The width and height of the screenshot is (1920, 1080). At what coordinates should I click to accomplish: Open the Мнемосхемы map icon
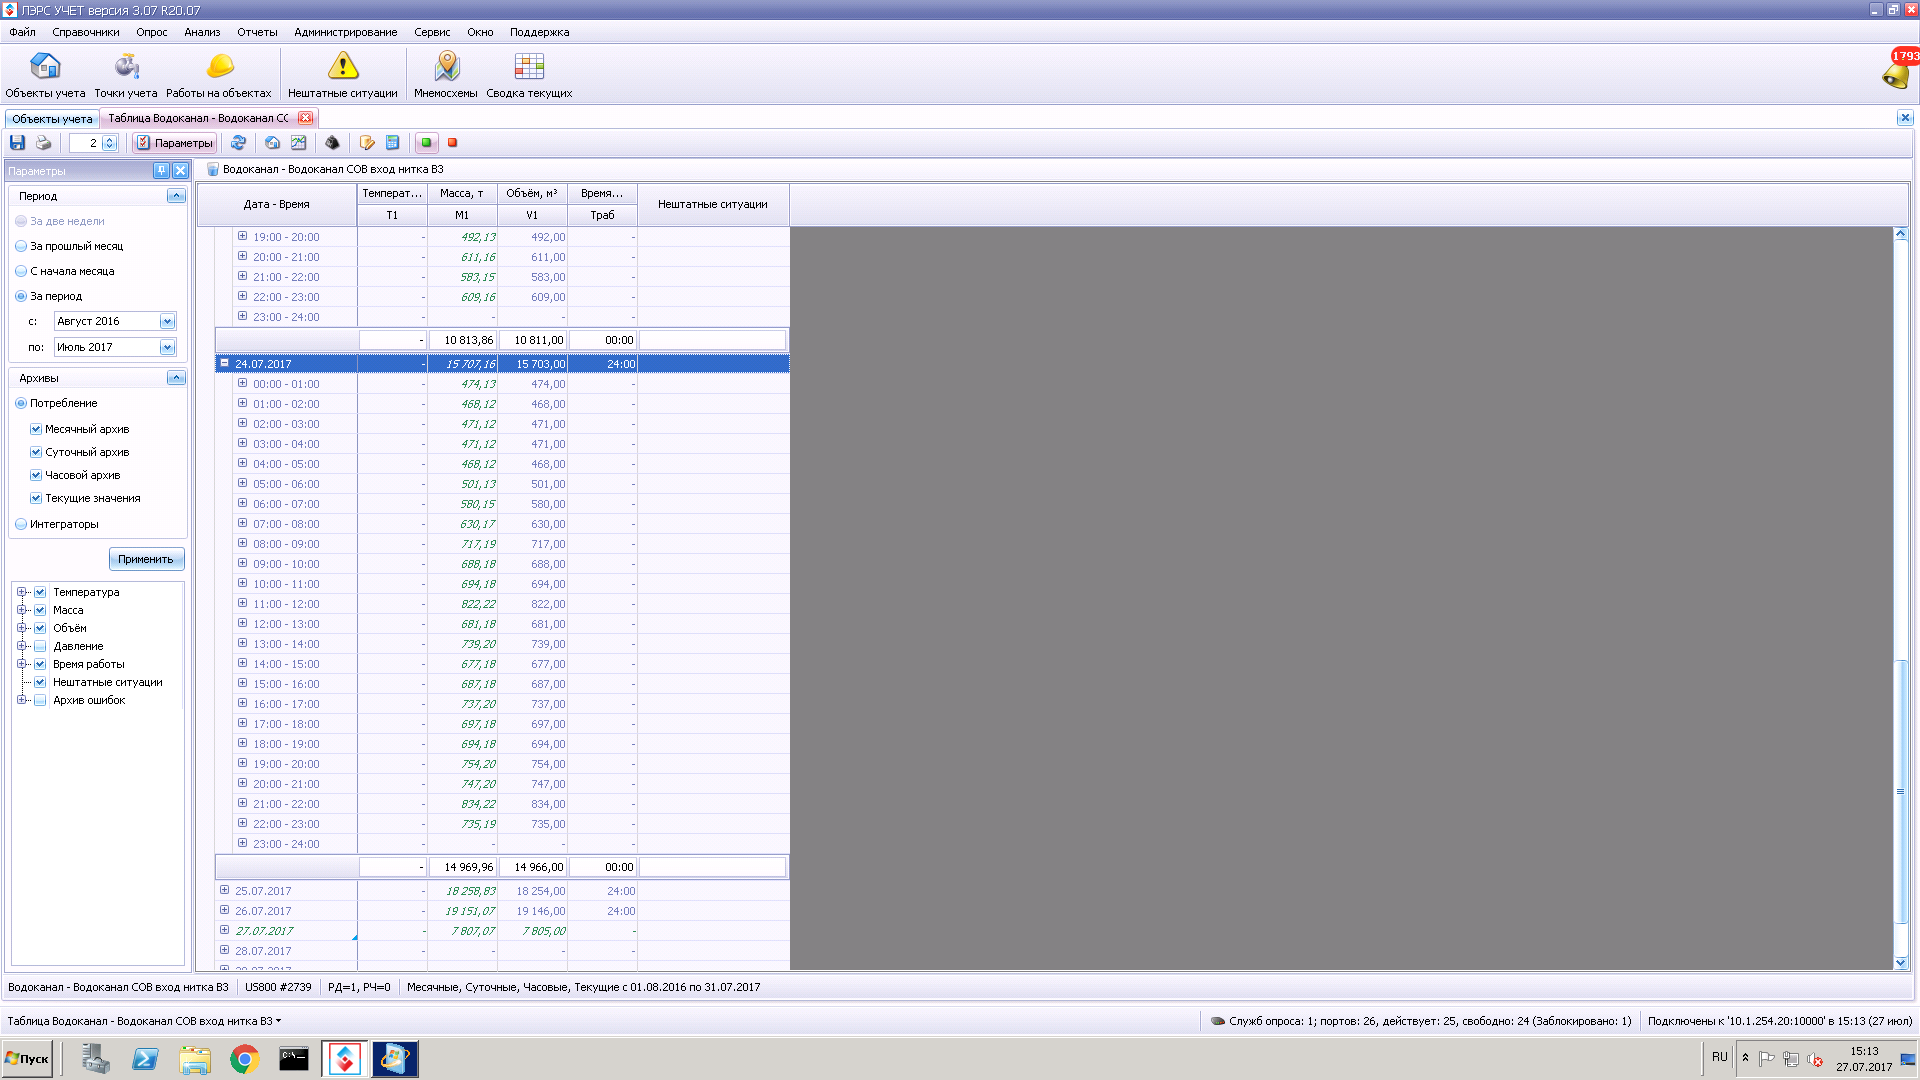click(x=446, y=75)
